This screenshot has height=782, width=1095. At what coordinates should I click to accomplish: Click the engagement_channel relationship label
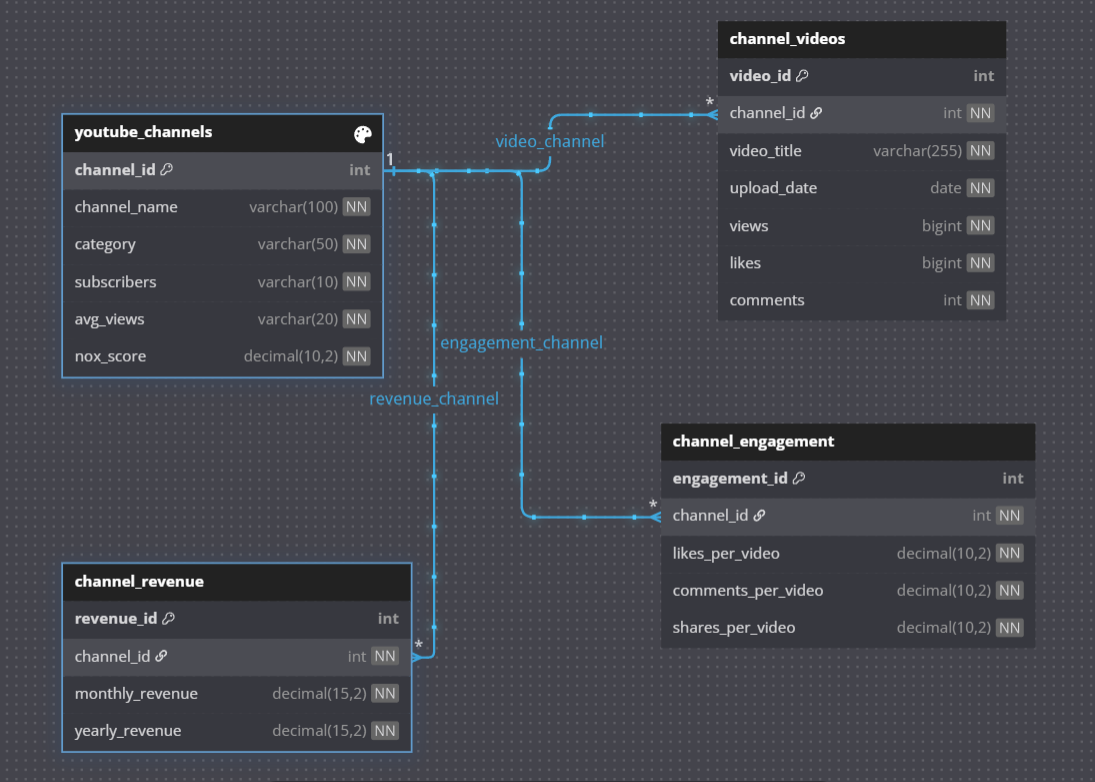pyautogui.click(x=521, y=343)
